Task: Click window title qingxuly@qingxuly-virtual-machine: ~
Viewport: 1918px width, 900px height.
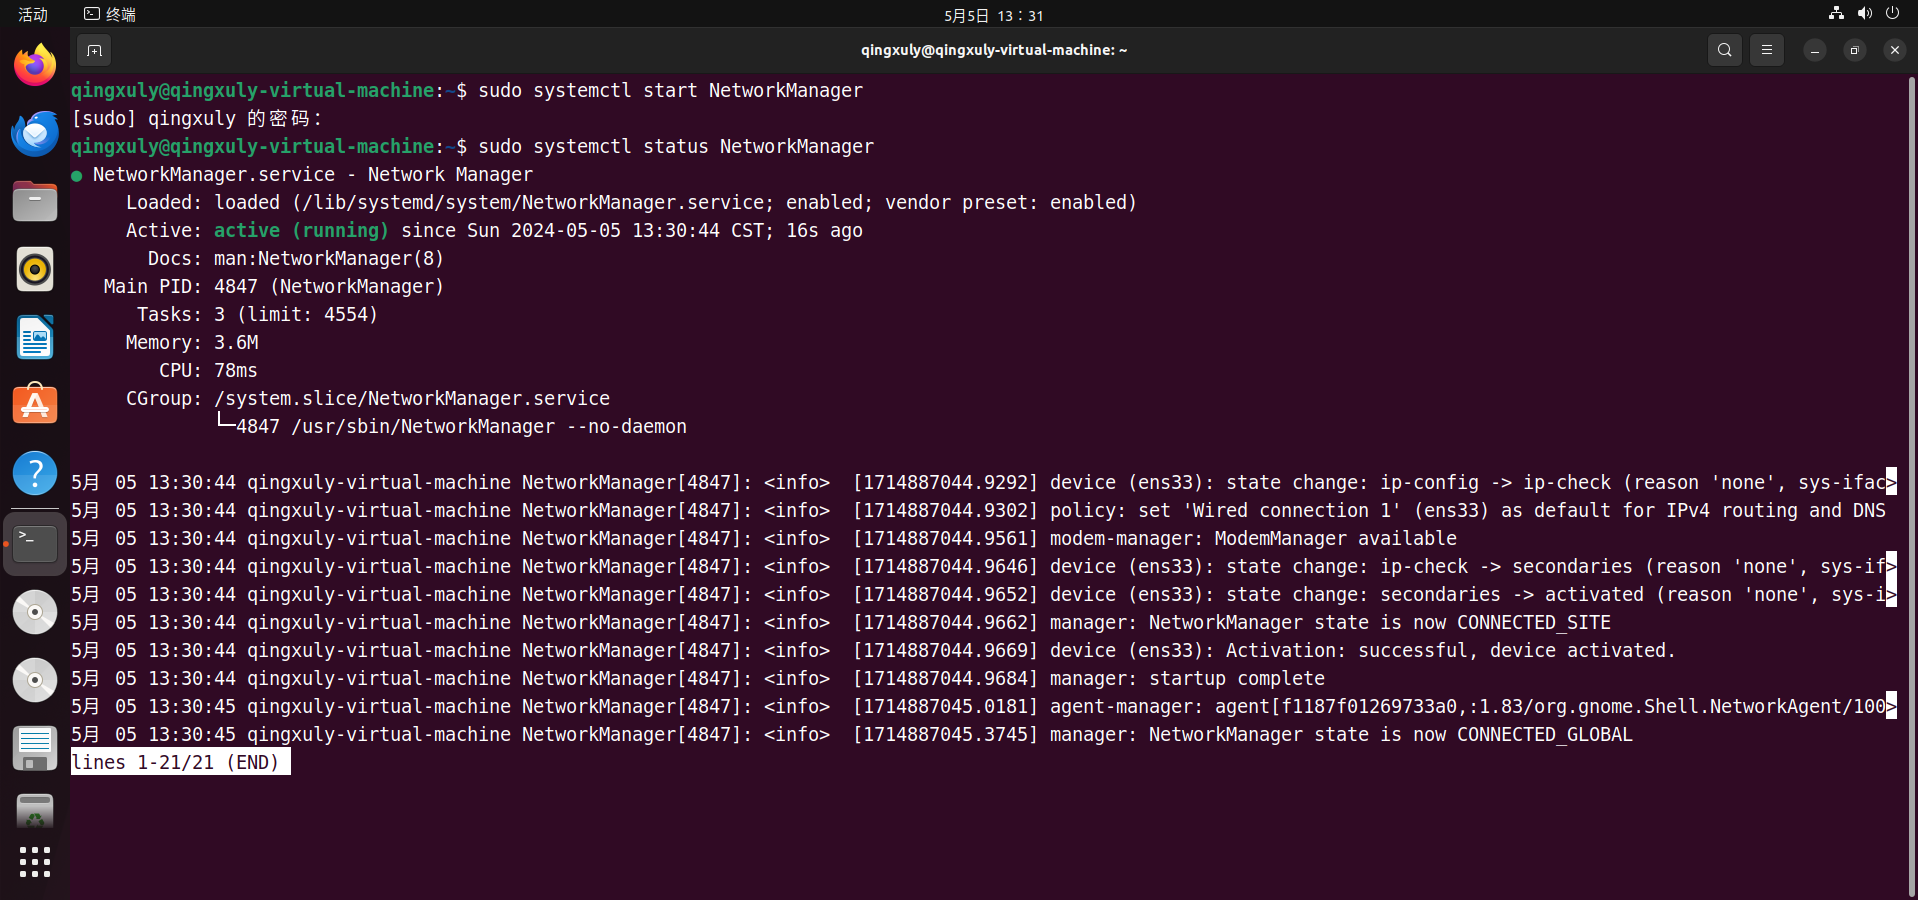Action: coord(994,50)
